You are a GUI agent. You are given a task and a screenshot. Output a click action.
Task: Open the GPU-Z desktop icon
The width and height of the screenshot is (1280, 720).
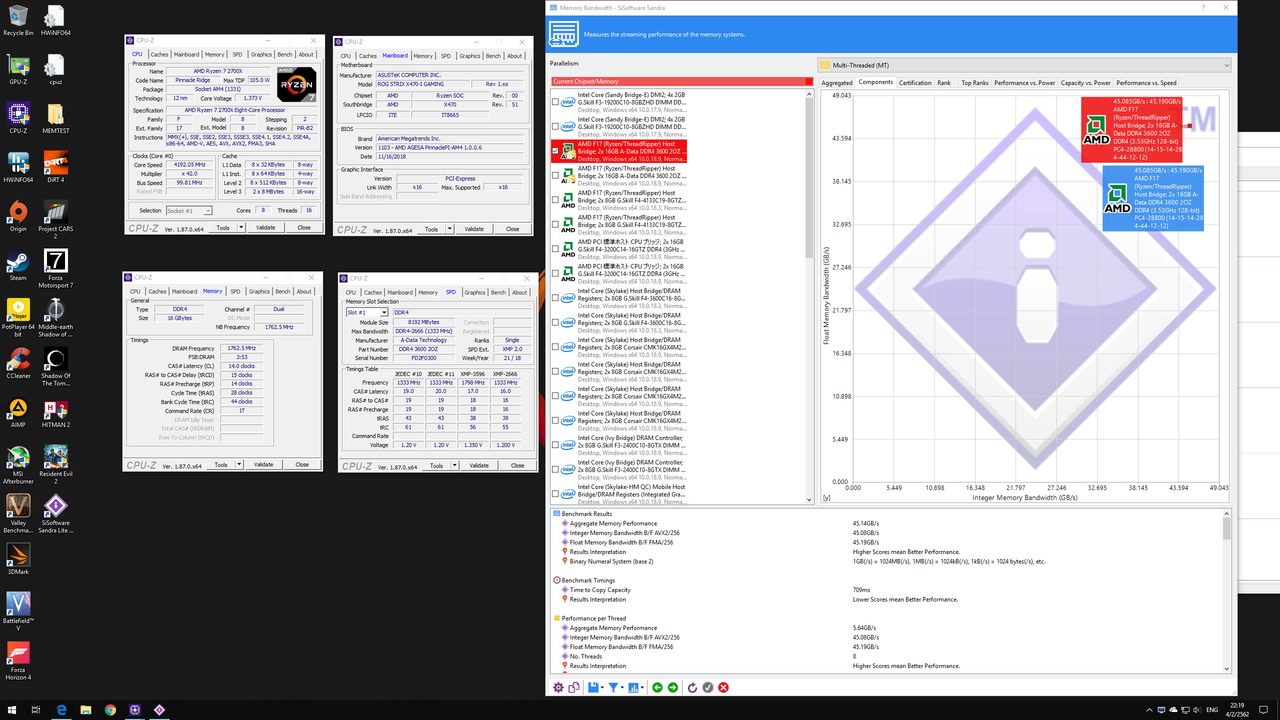(18, 68)
